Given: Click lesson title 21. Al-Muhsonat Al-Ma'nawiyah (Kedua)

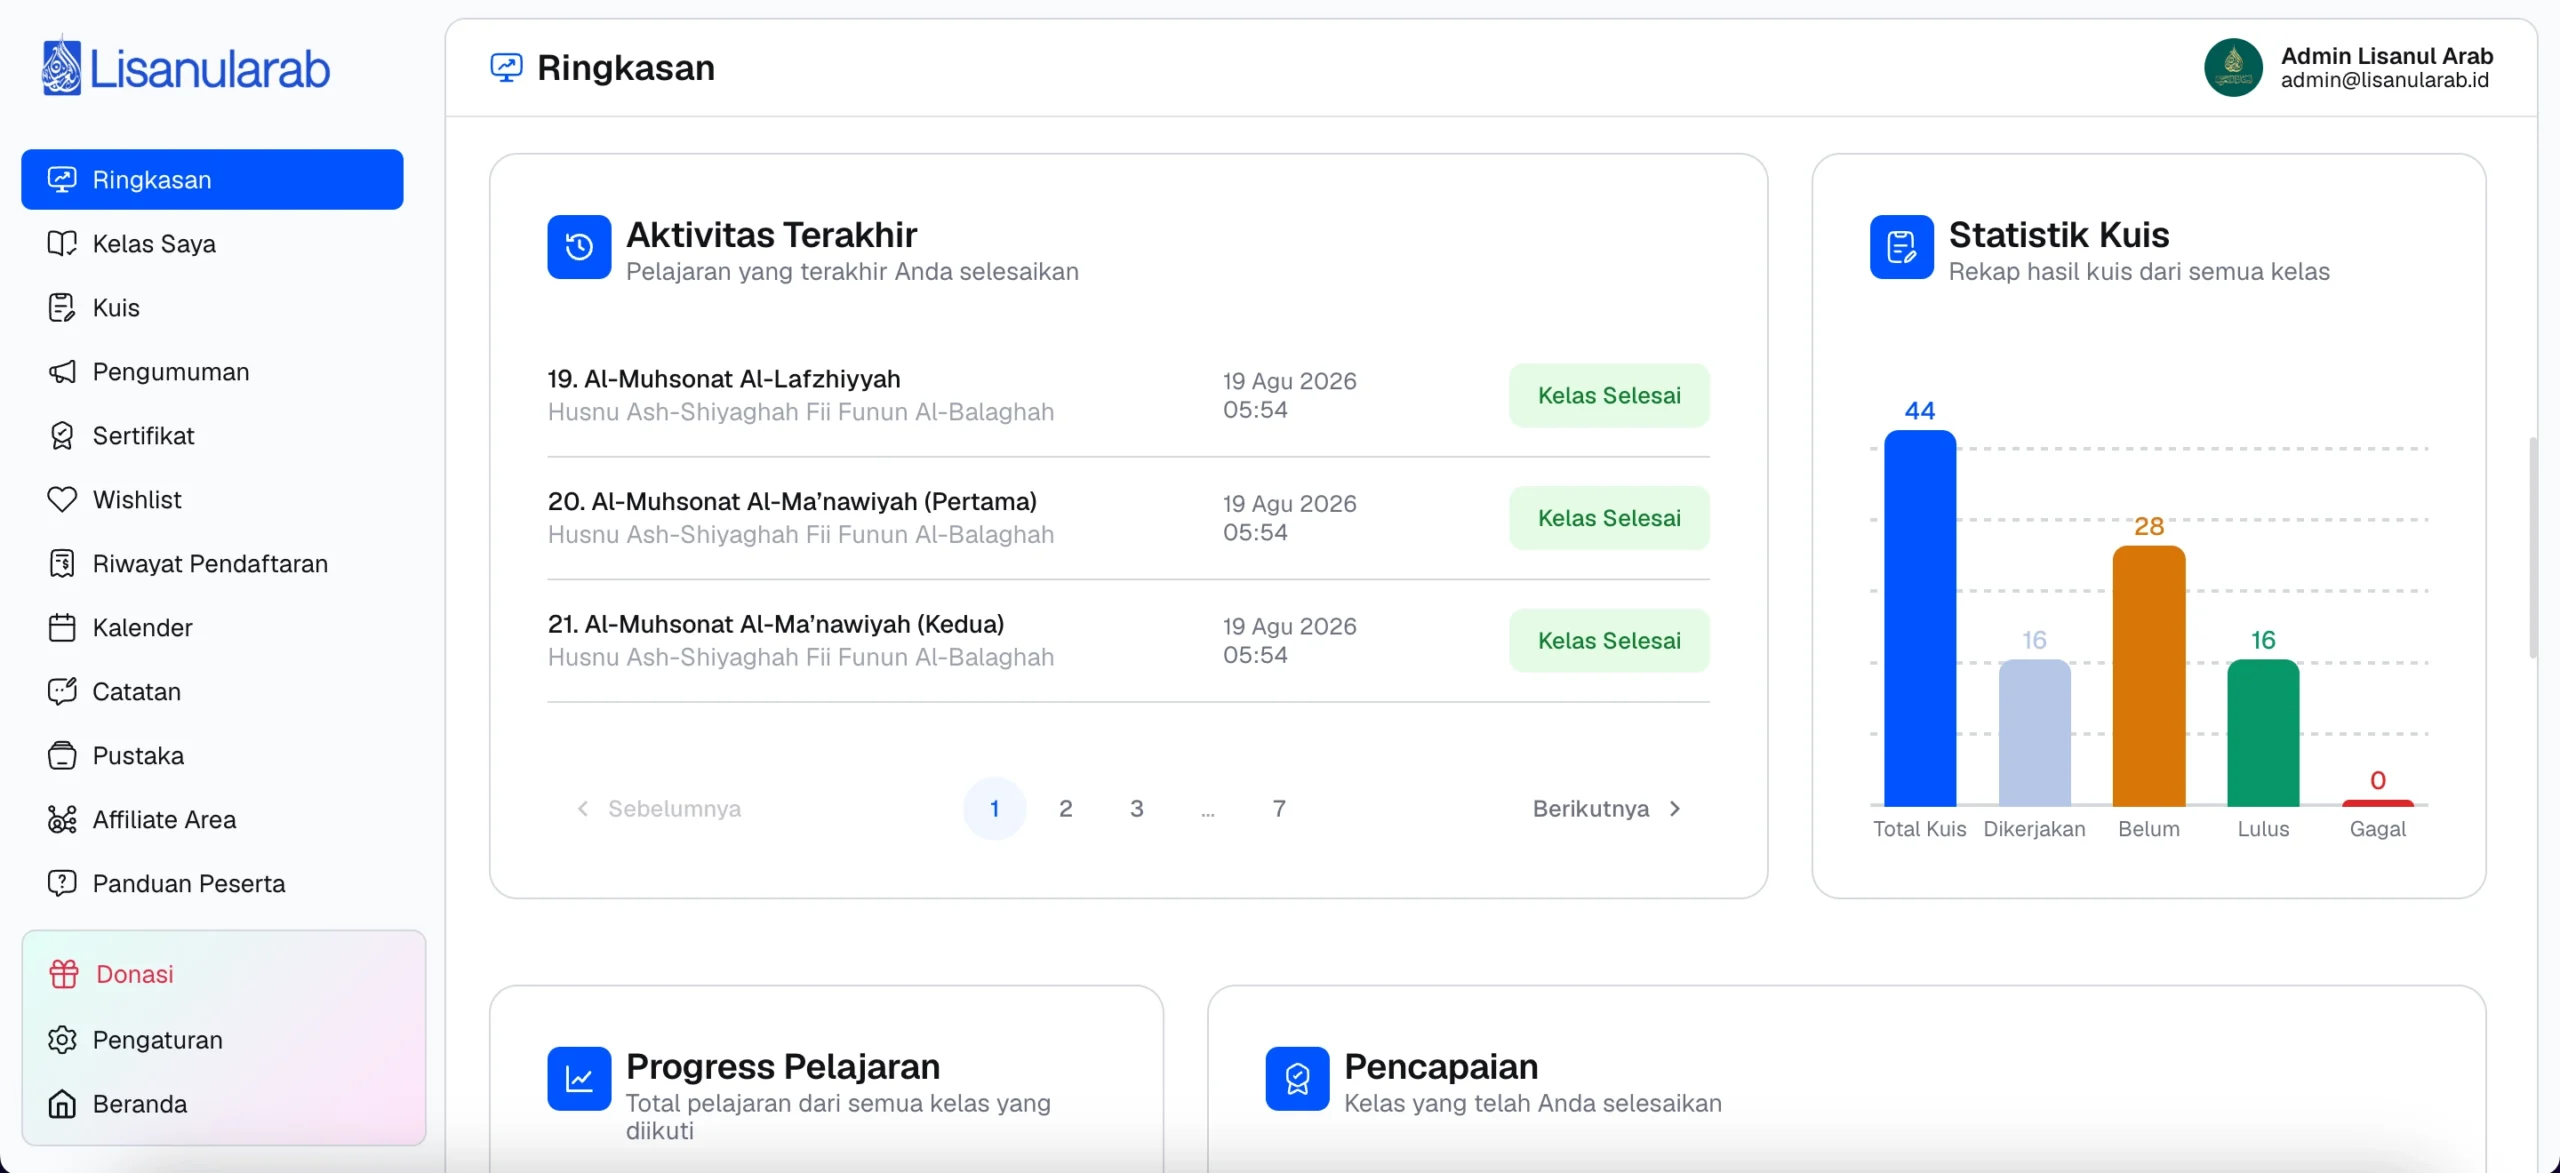Looking at the screenshot, I should [775, 624].
